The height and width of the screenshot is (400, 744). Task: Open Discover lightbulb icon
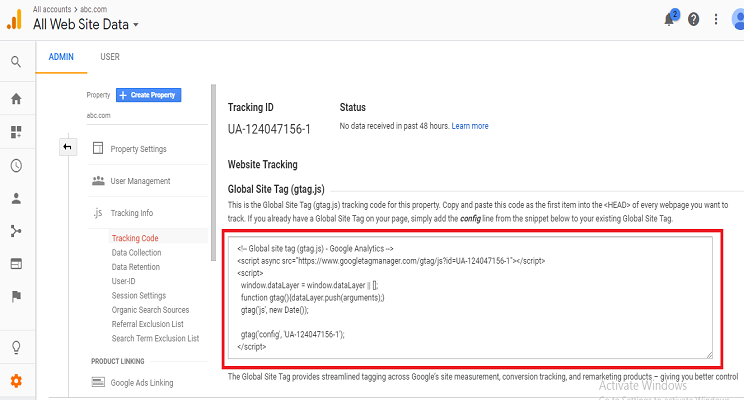pos(16,347)
